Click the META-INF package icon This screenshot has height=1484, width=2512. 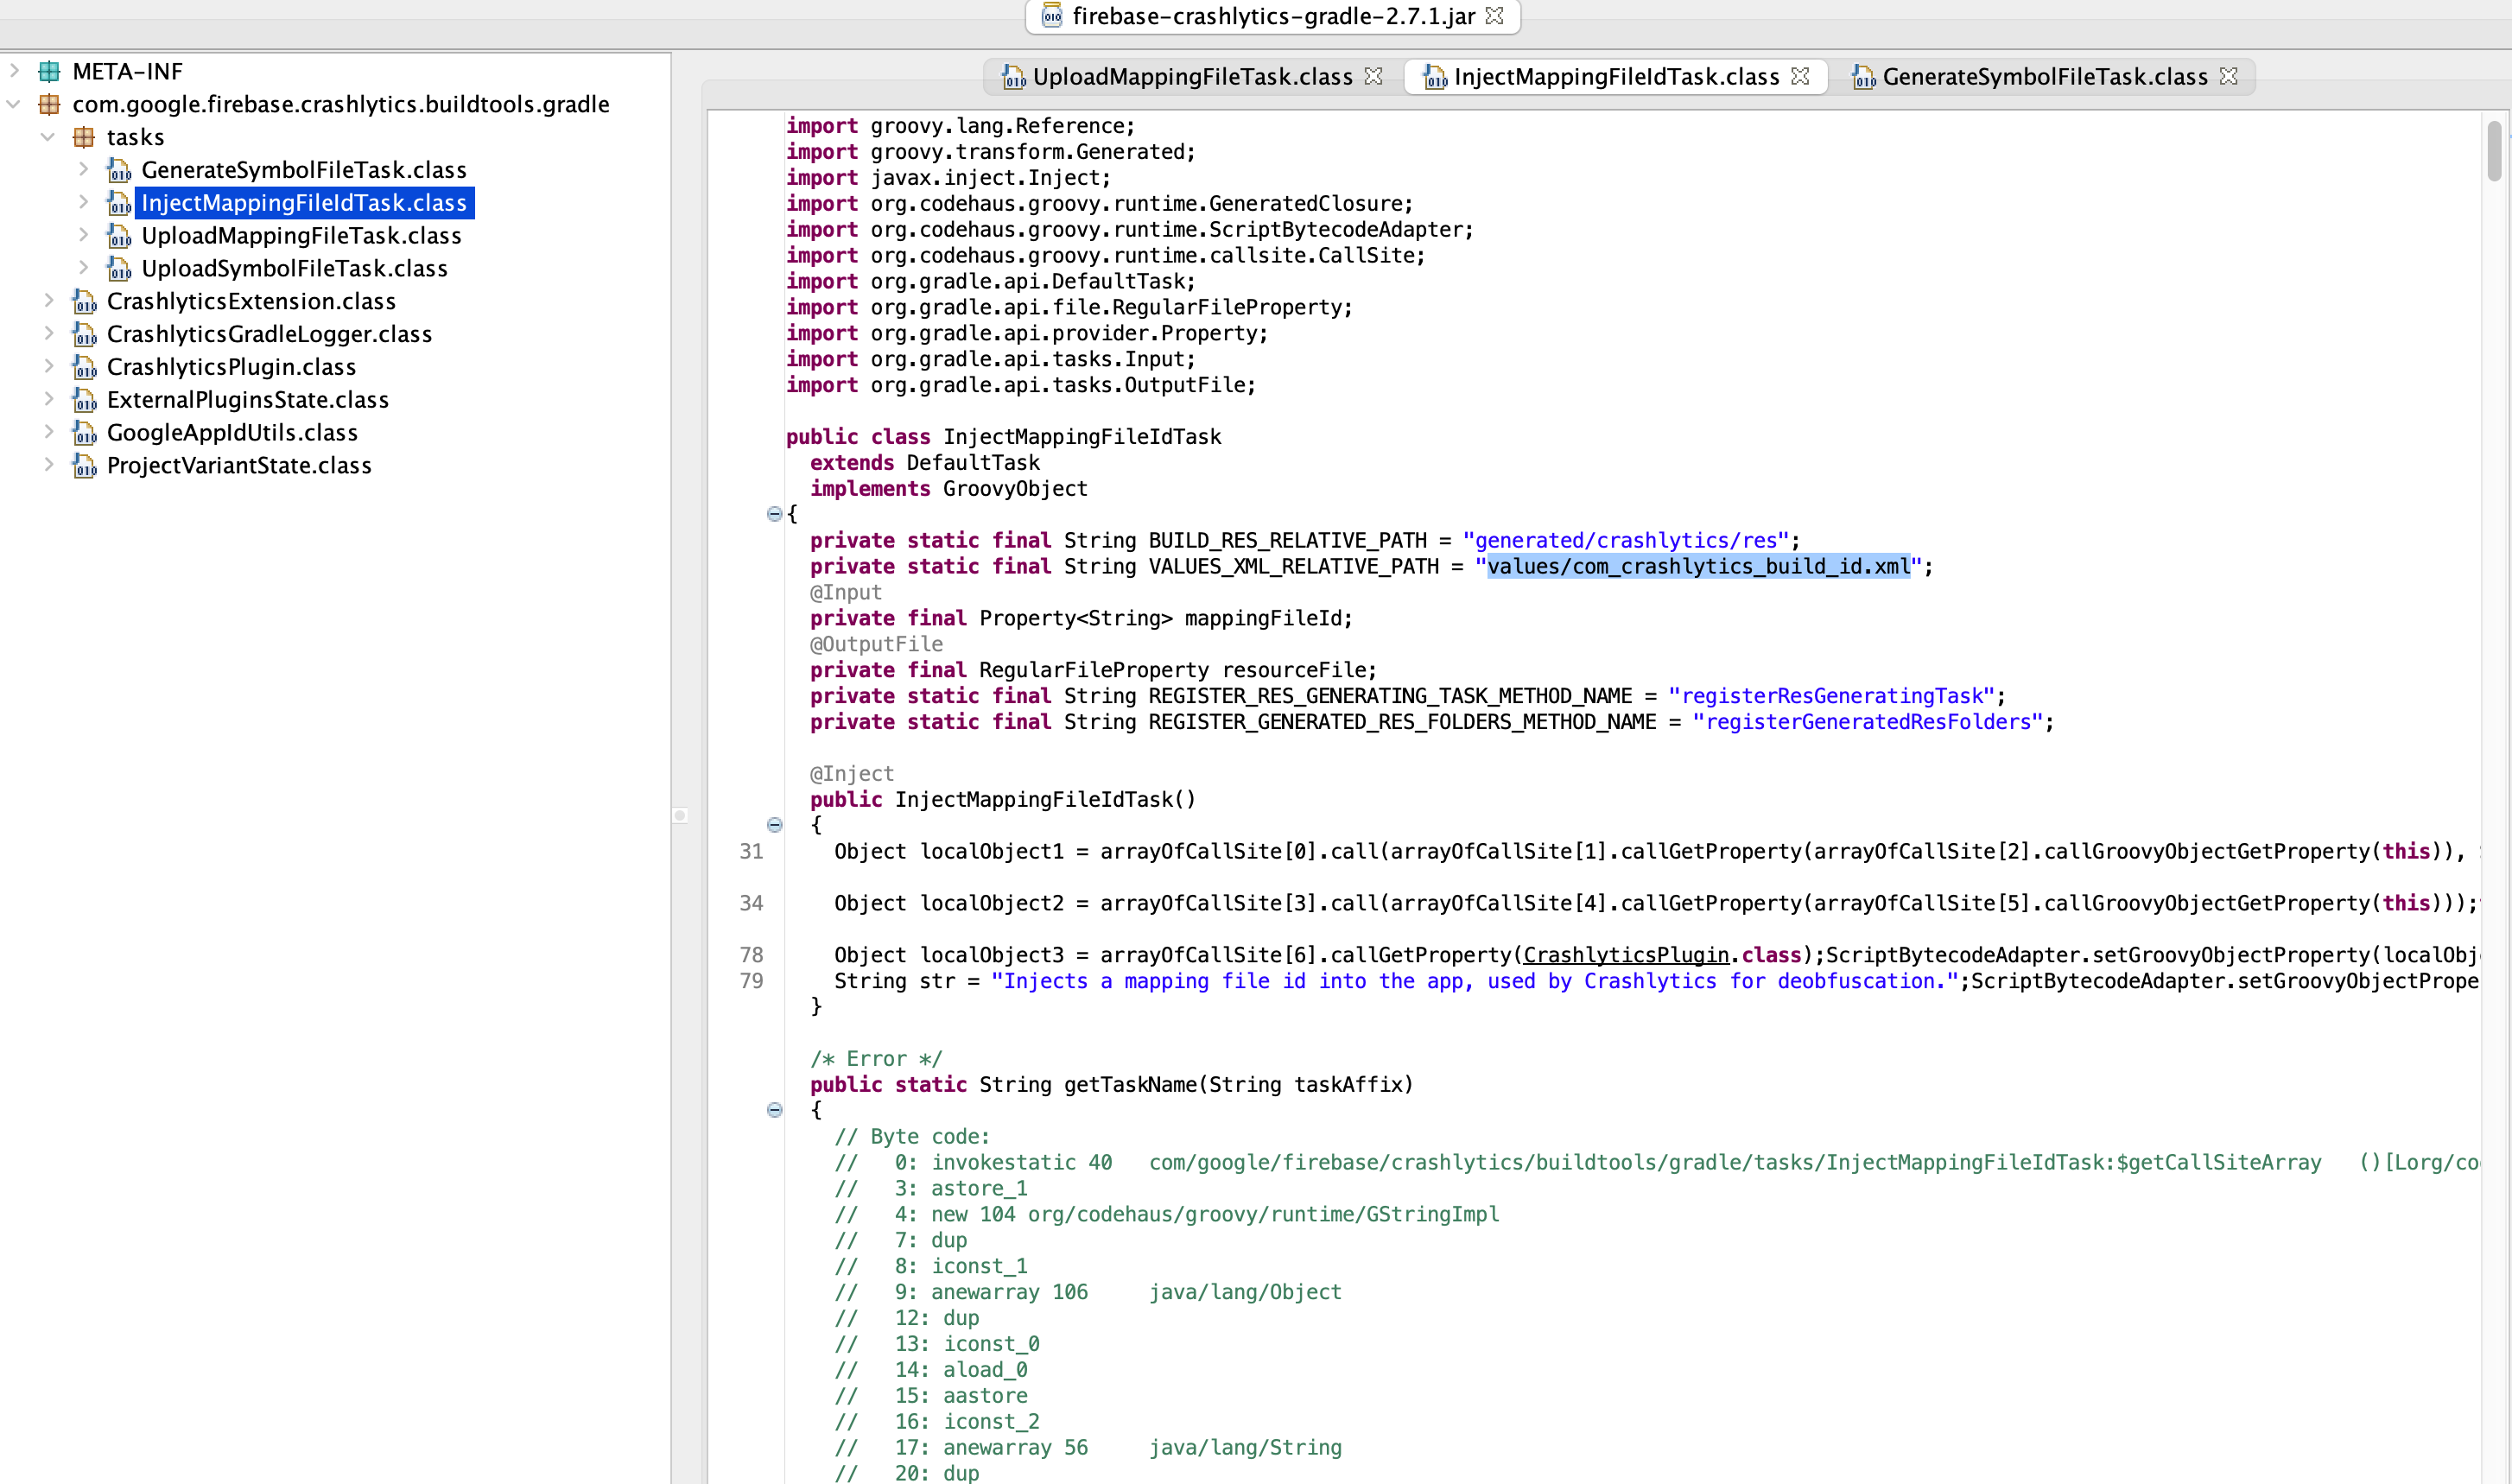pos(49,71)
